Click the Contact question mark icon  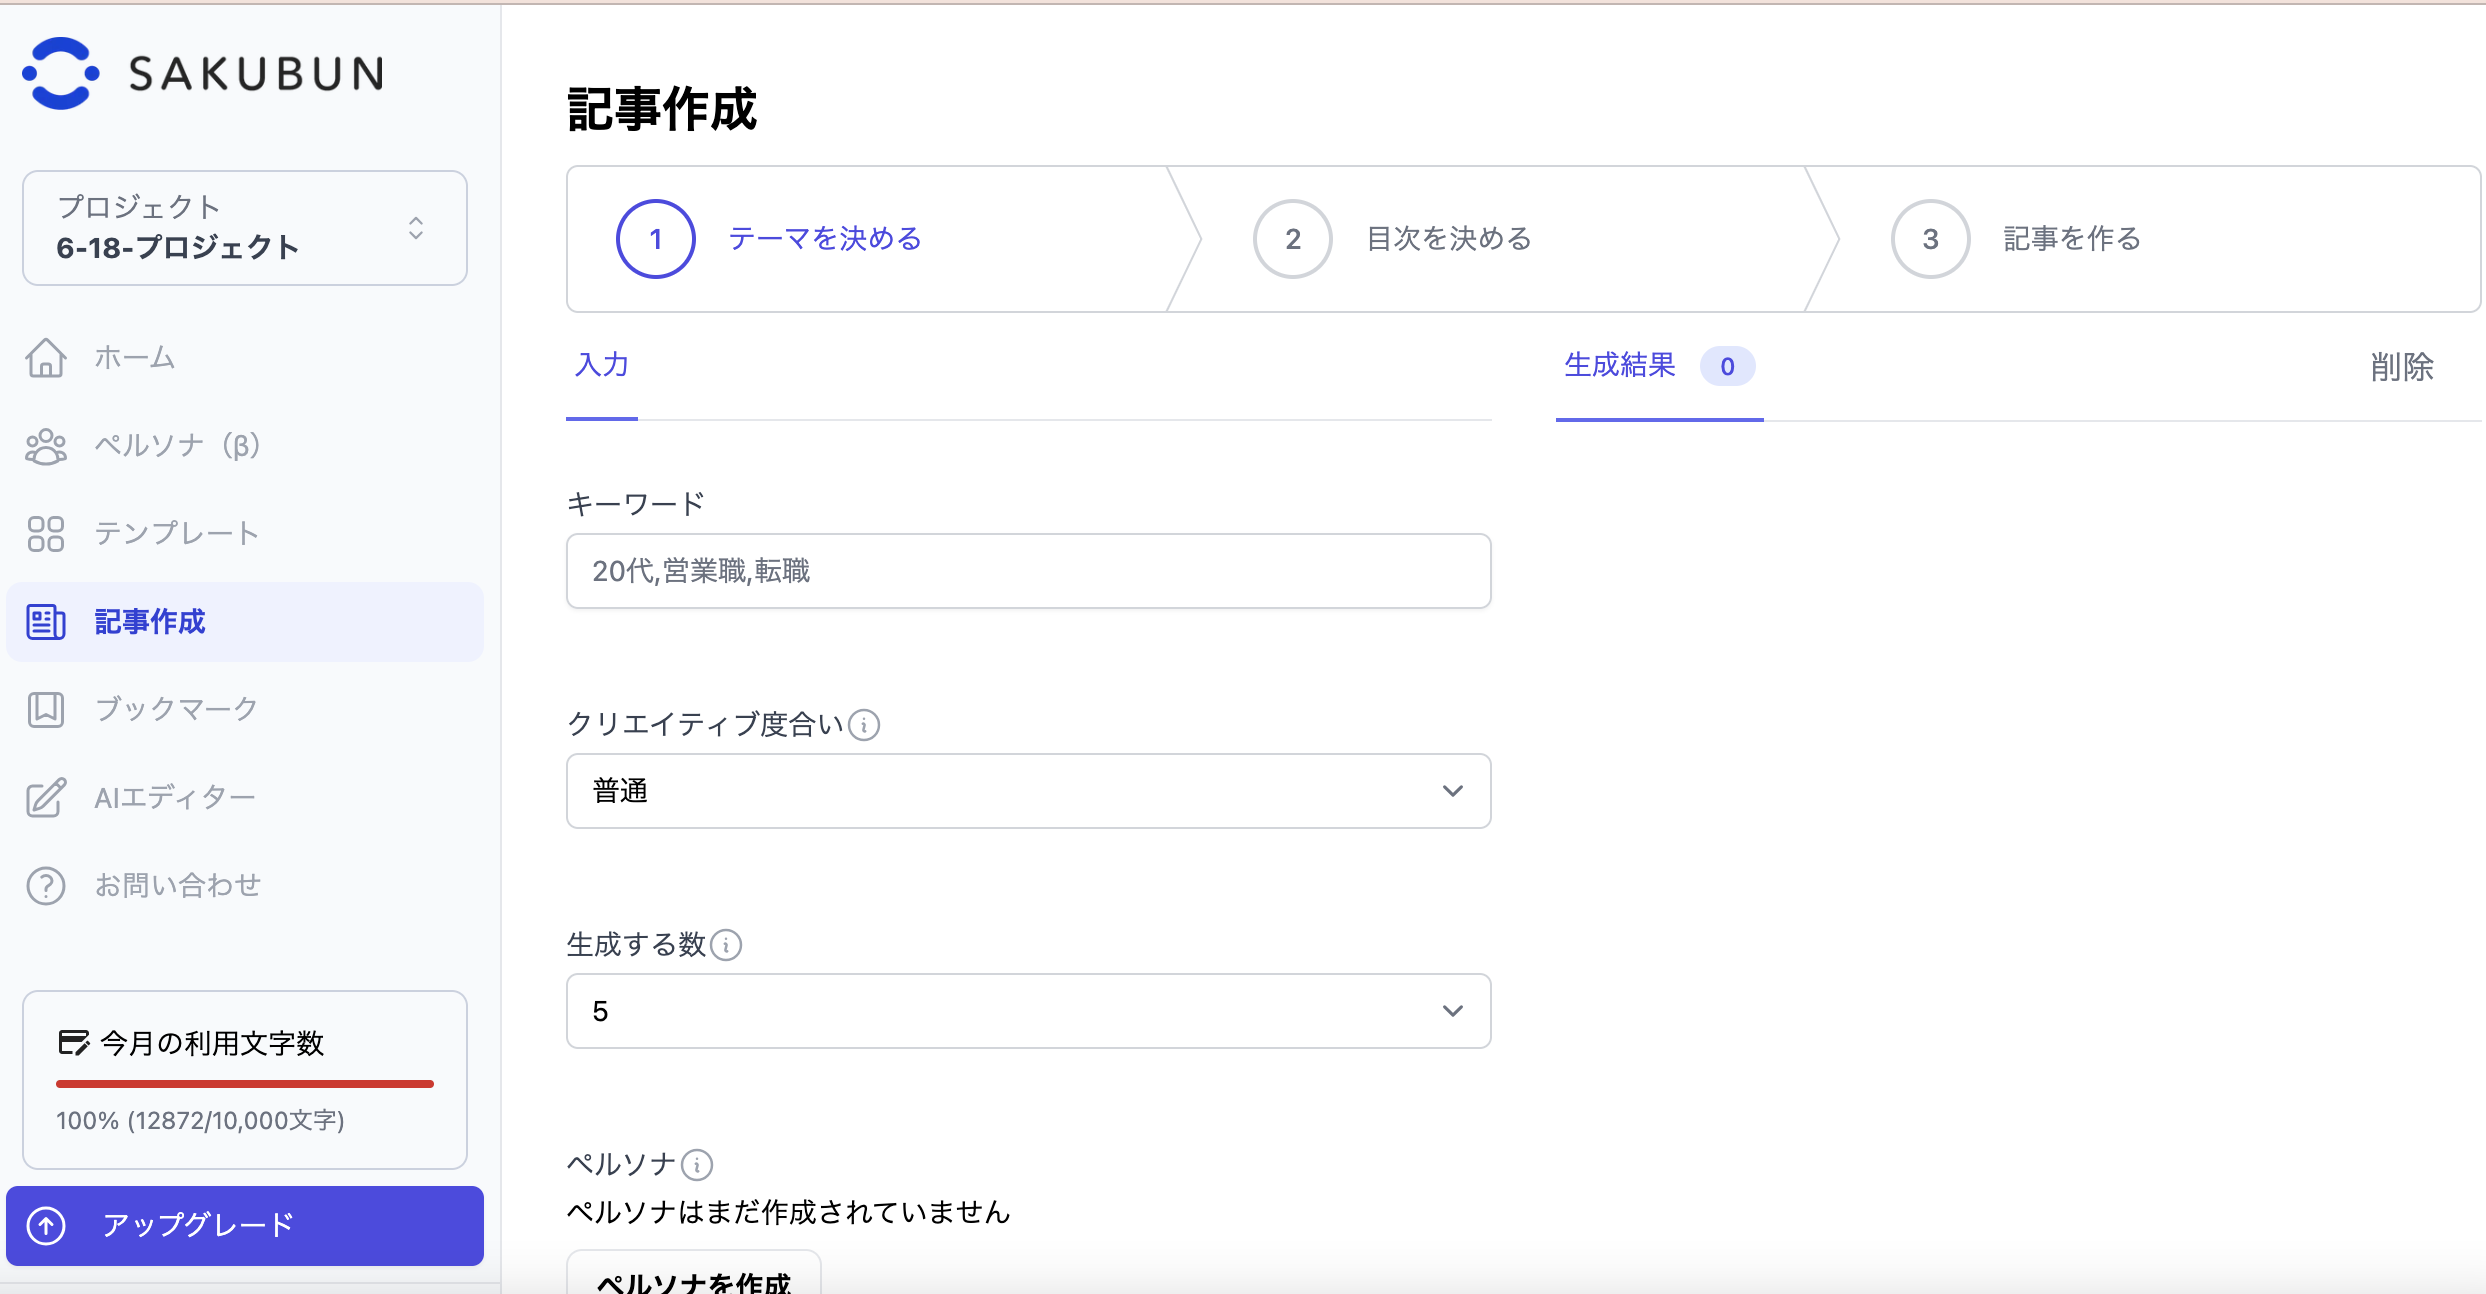tap(46, 885)
